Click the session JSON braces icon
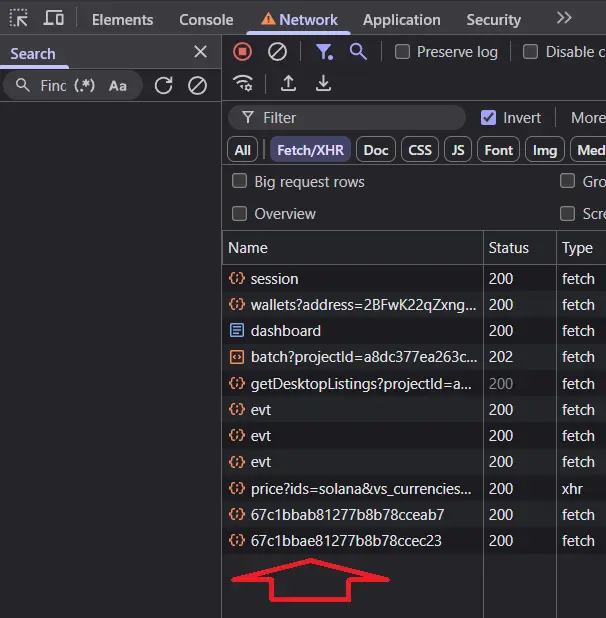This screenshot has width=606, height=618. 237,278
